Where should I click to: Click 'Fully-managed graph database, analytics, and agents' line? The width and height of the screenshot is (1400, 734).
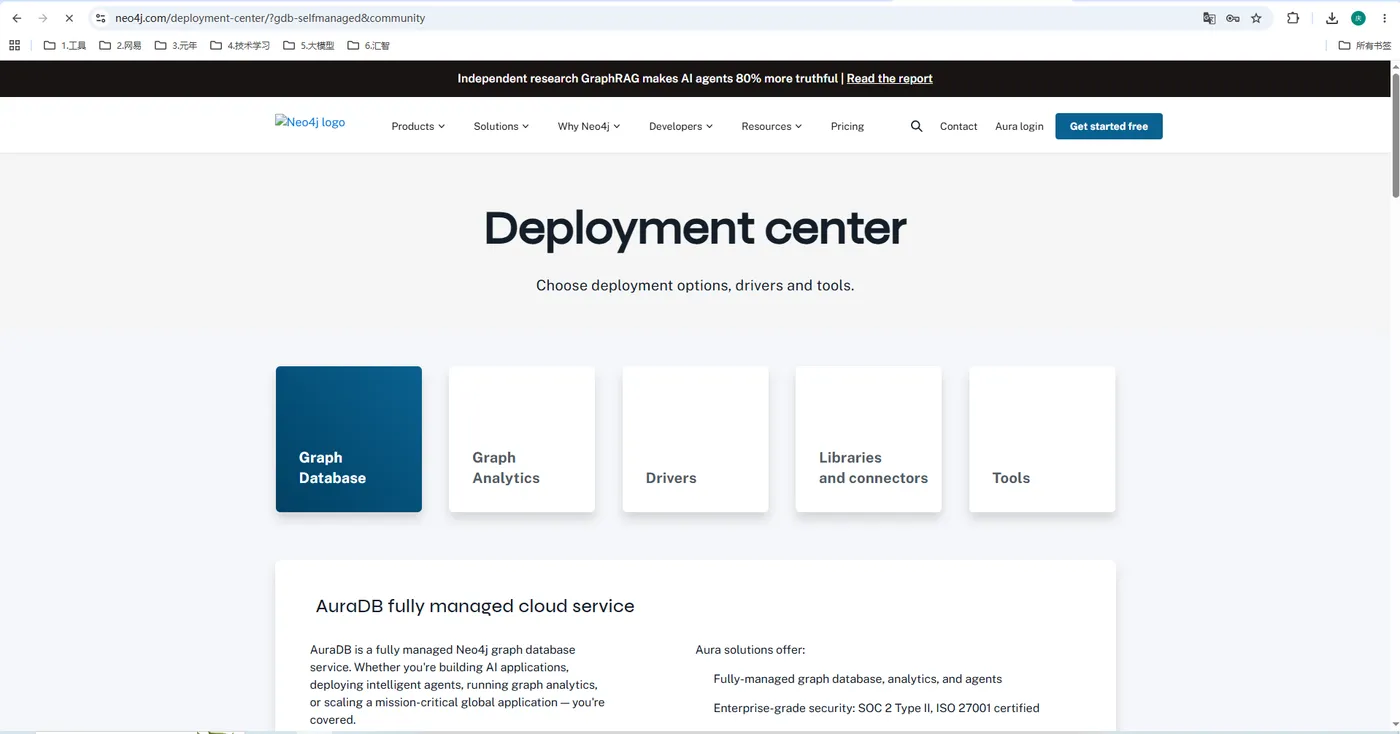(x=857, y=679)
